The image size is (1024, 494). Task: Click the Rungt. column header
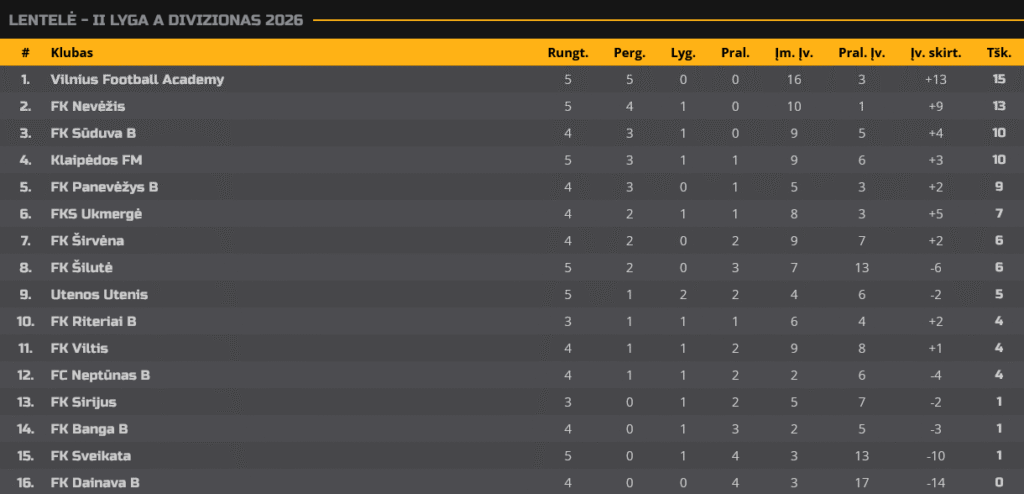coord(567,53)
